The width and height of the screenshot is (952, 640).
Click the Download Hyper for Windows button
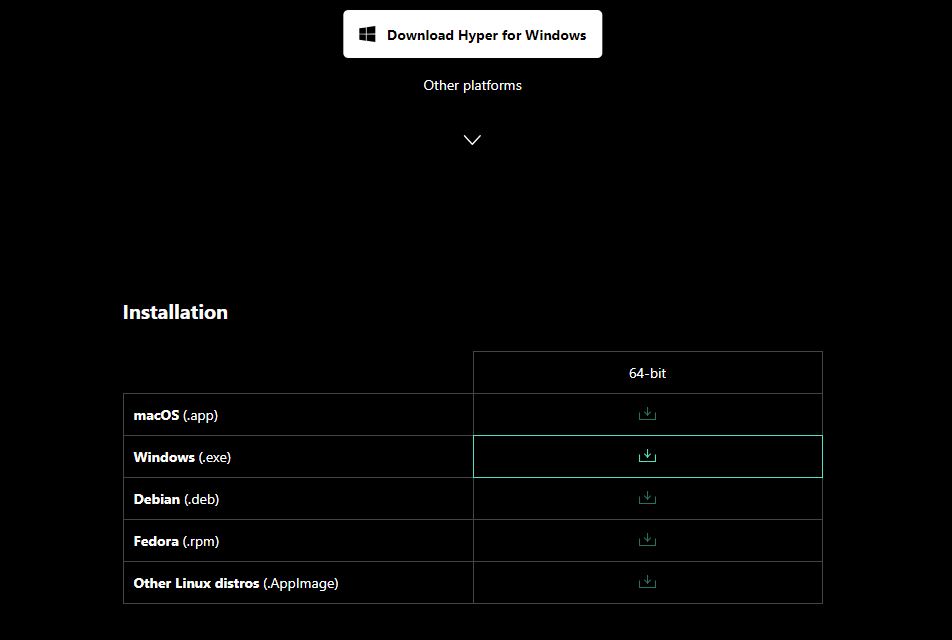[x=472, y=33]
